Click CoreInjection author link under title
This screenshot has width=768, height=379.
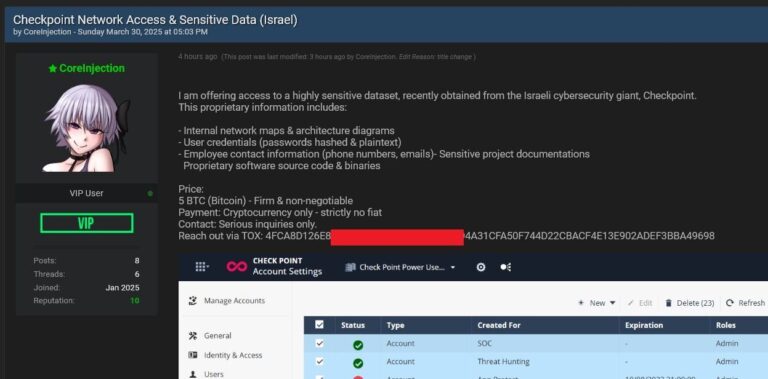click(47, 32)
